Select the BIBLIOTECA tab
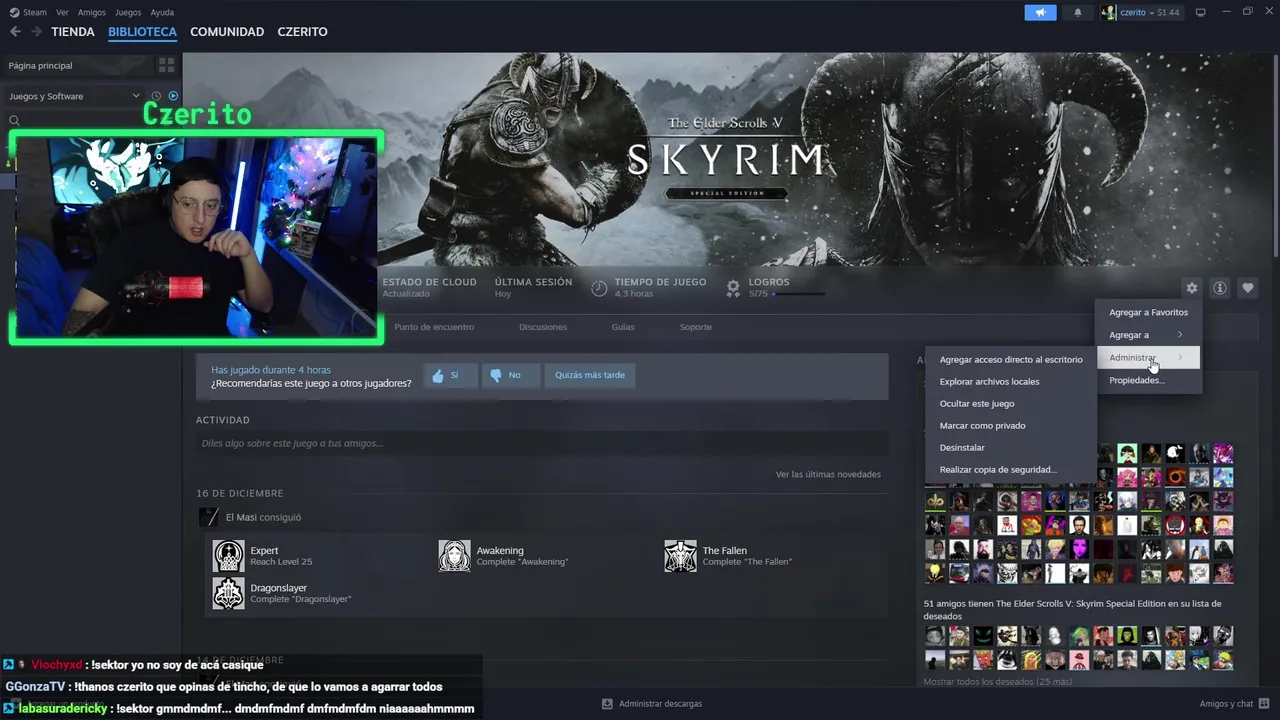This screenshot has width=1280, height=720. click(x=142, y=32)
